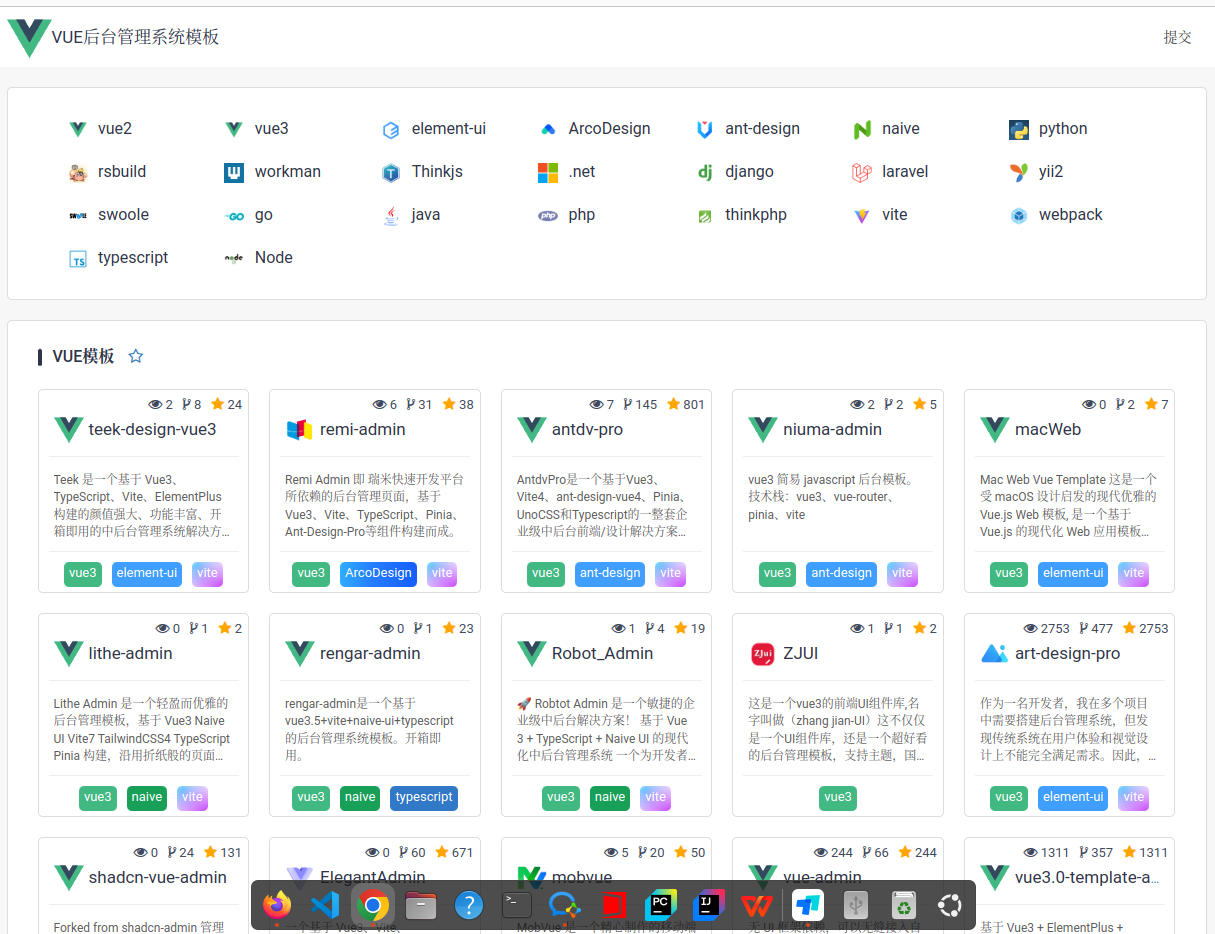Click the star count 801 on antdv-pro
Screen dimensions: 1215x934
(694, 405)
